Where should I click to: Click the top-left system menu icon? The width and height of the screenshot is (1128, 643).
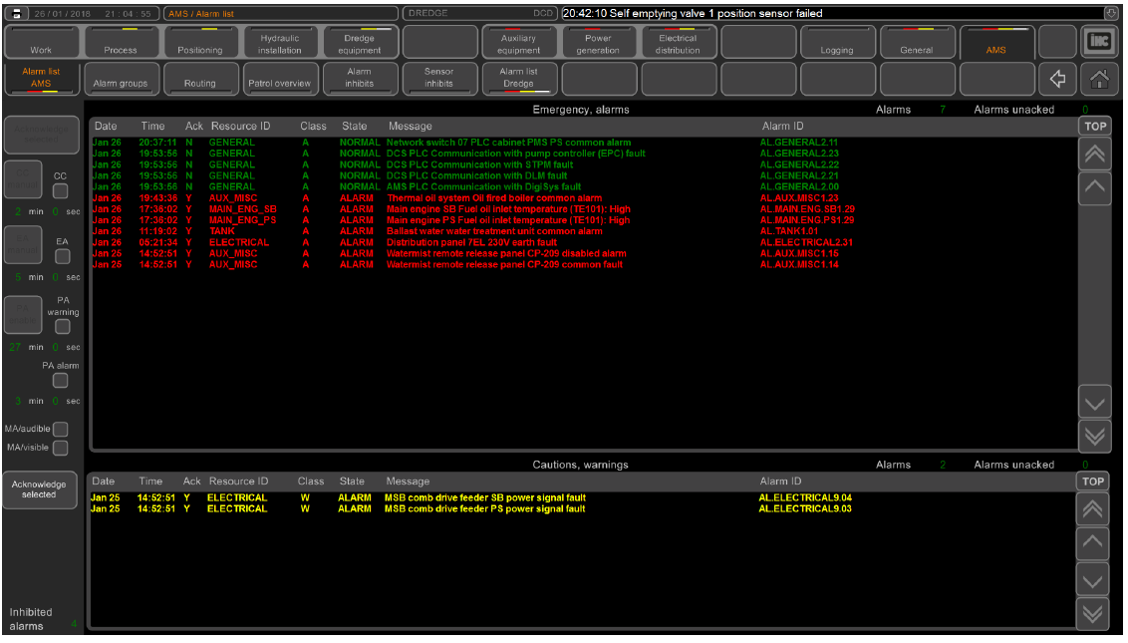point(16,13)
